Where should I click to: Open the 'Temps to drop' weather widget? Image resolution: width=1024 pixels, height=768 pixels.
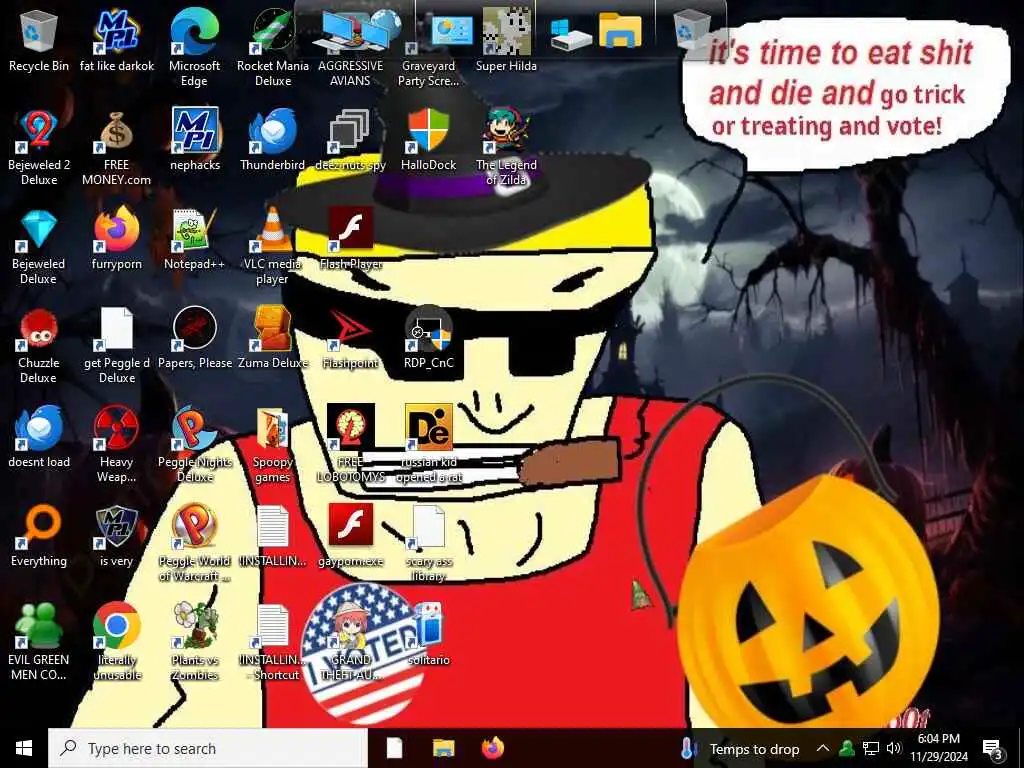coord(740,749)
